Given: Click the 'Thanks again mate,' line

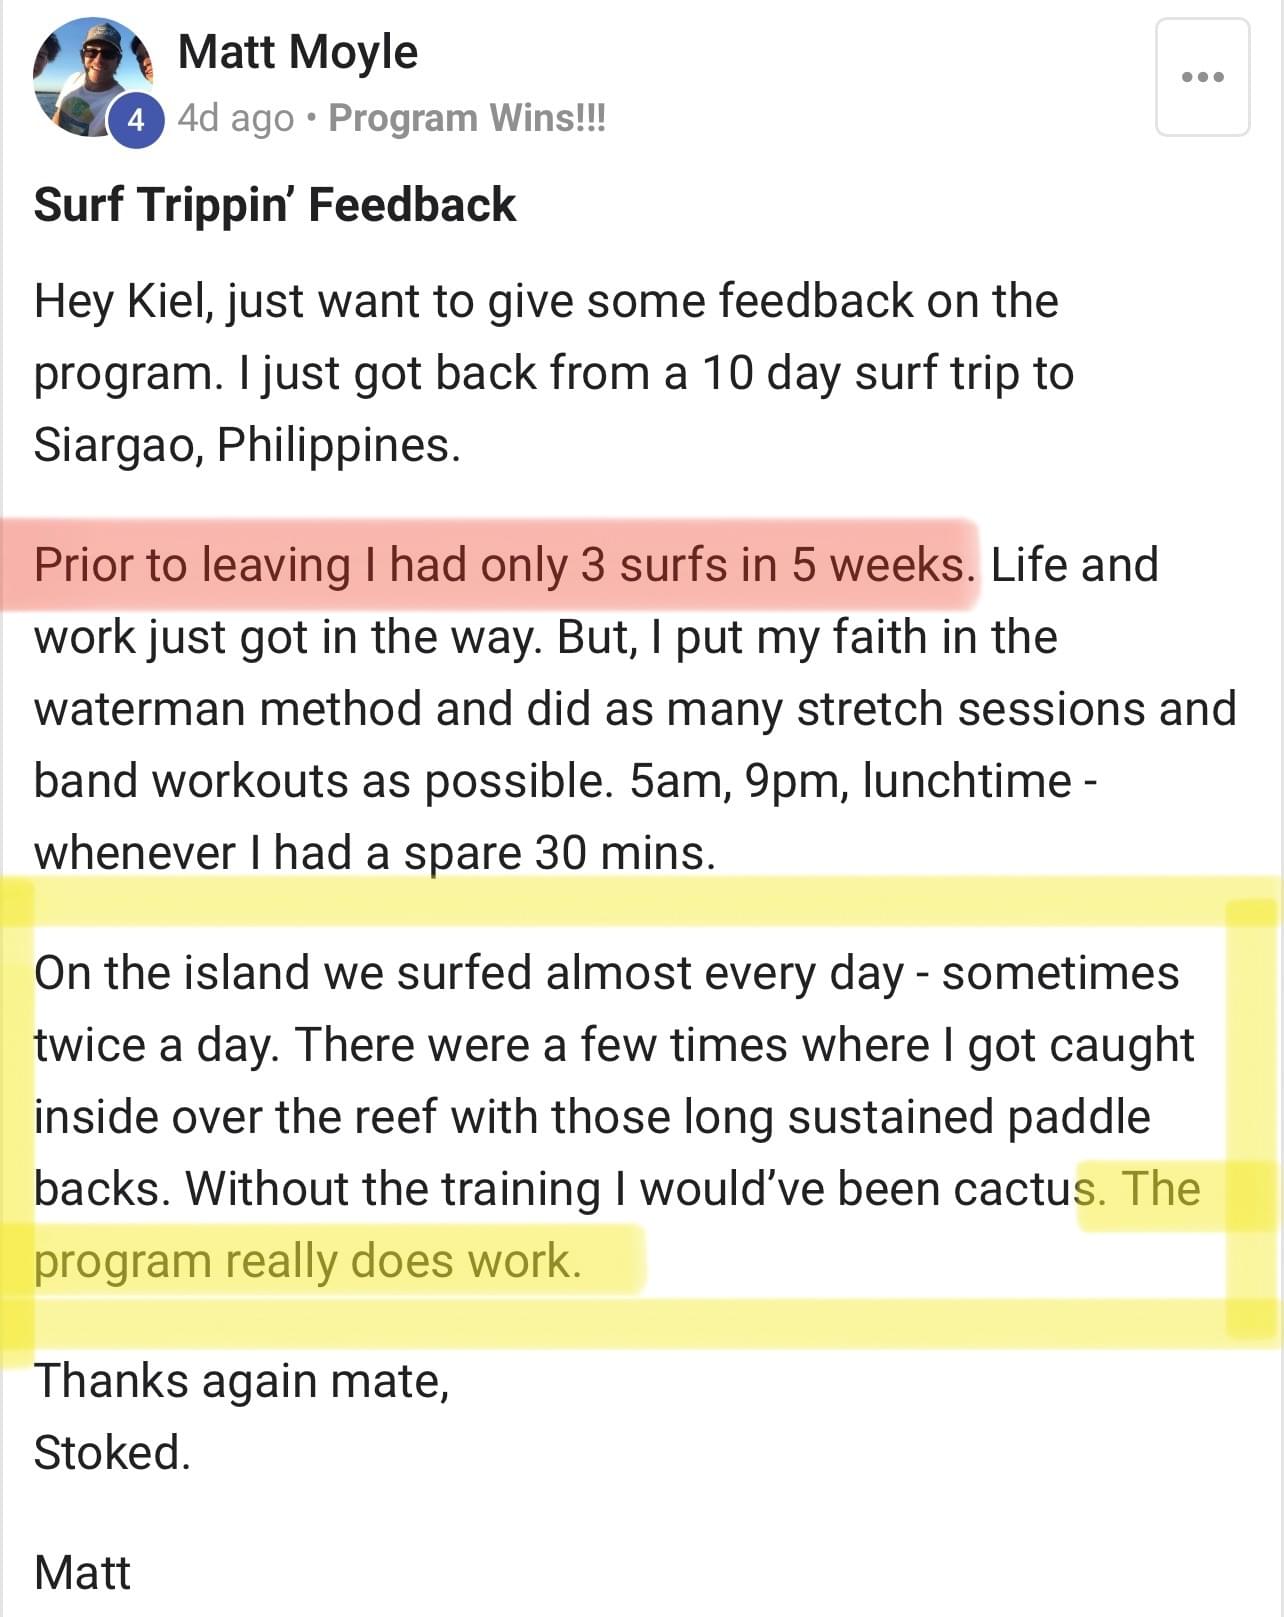Looking at the screenshot, I should (x=241, y=1381).
